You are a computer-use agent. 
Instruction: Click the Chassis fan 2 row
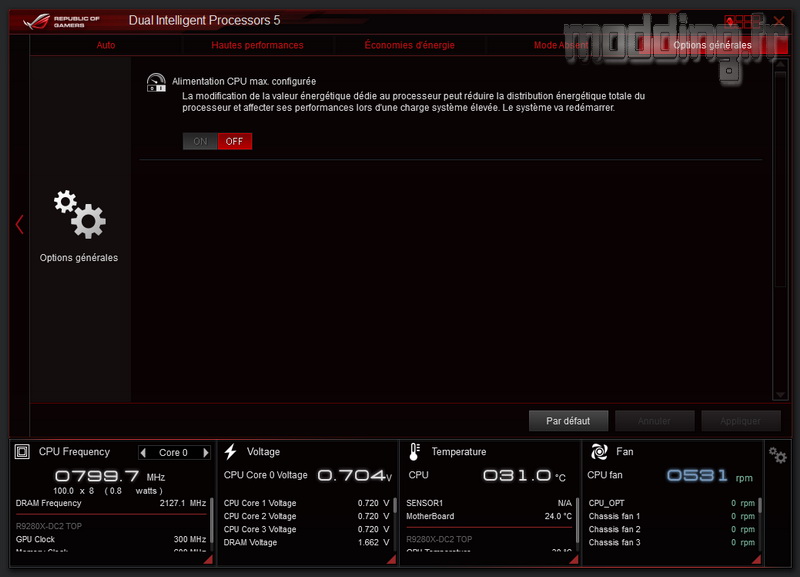click(671, 530)
